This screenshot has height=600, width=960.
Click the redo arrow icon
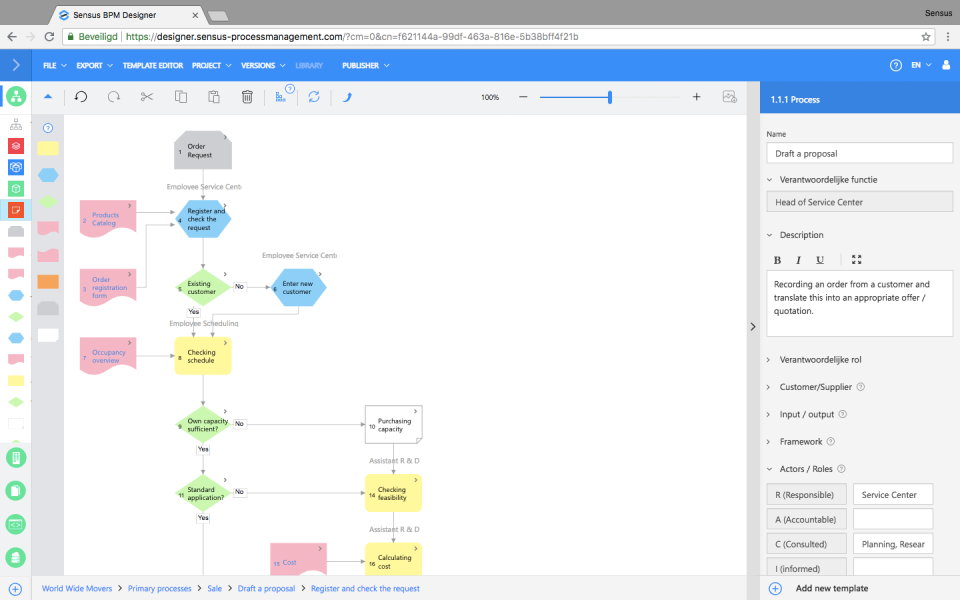pyautogui.click(x=114, y=97)
